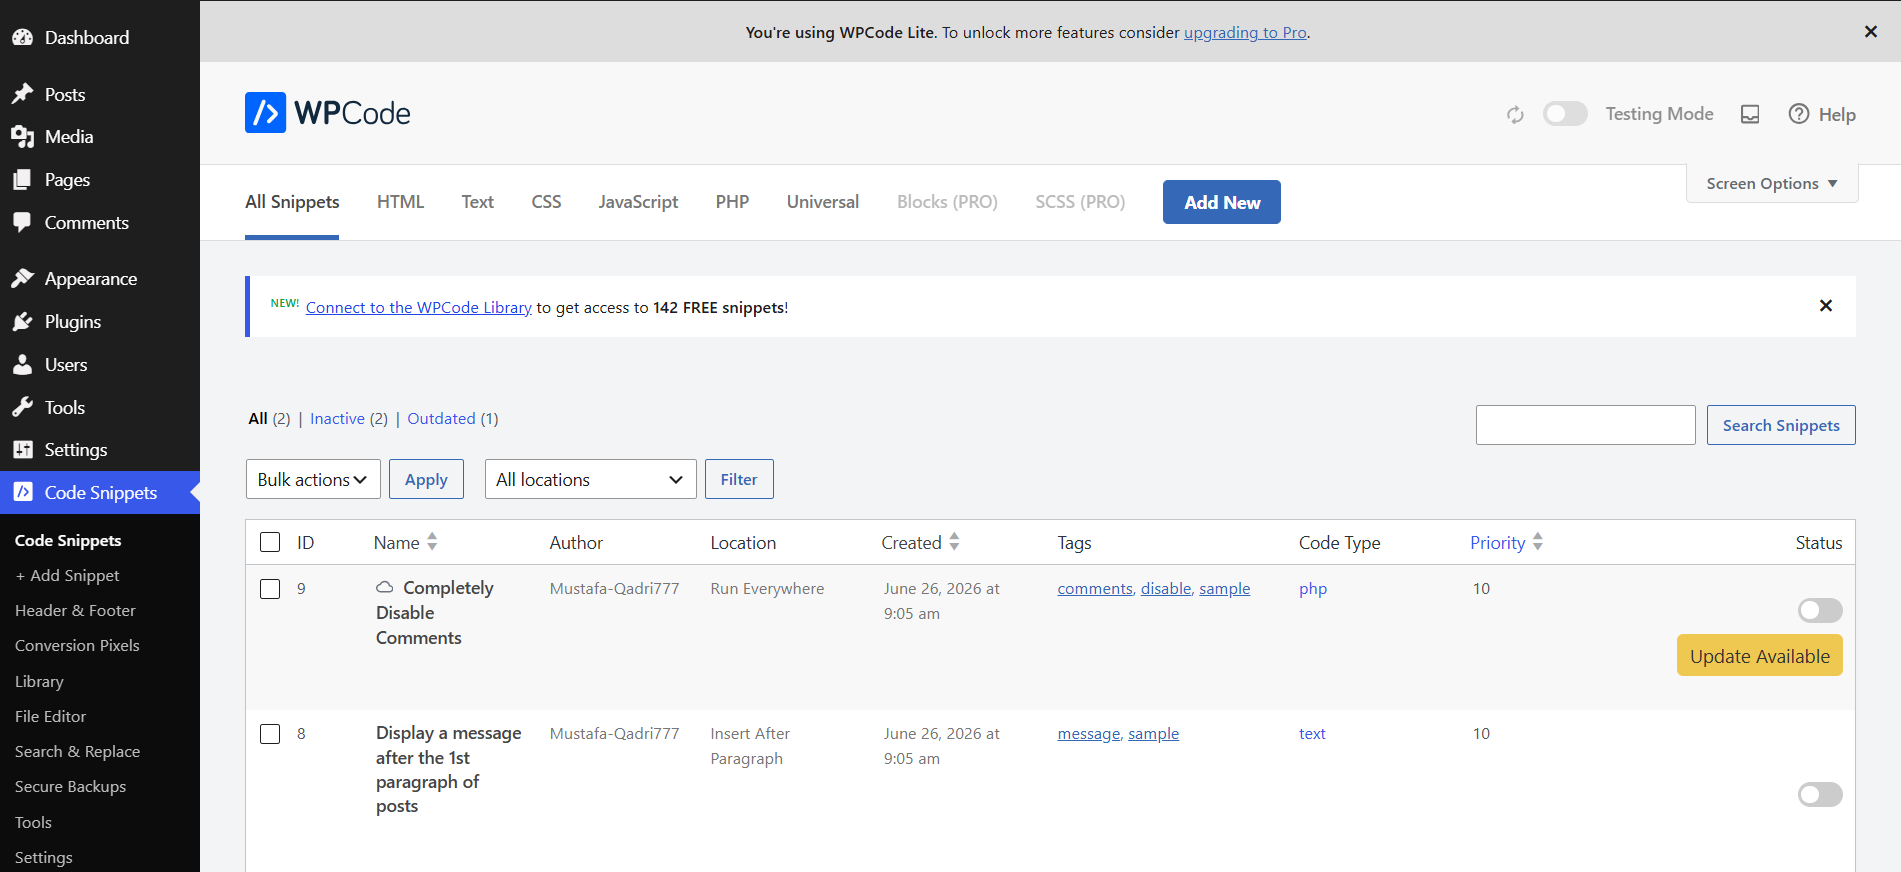Open Conversion Pixels submenu item
Image resolution: width=1901 pixels, height=872 pixels.
coord(77,645)
